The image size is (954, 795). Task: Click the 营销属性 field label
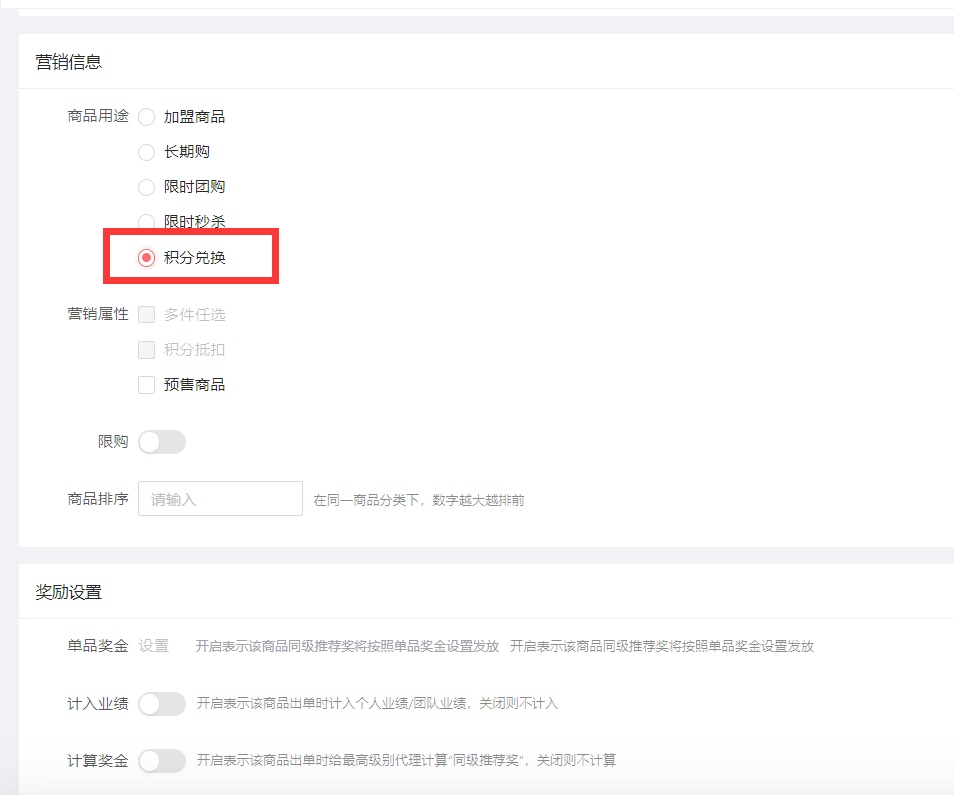click(x=98, y=314)
